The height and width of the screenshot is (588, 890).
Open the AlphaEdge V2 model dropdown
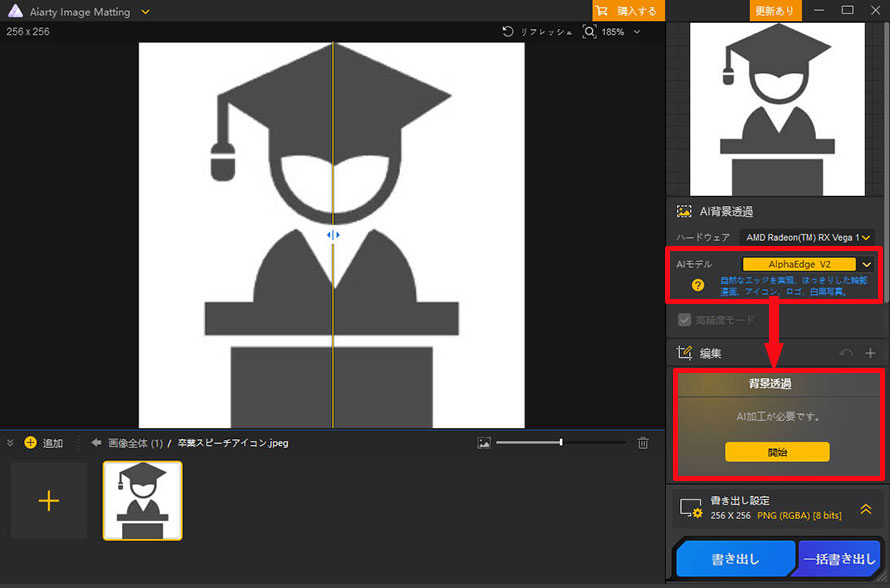coord(807,264)
